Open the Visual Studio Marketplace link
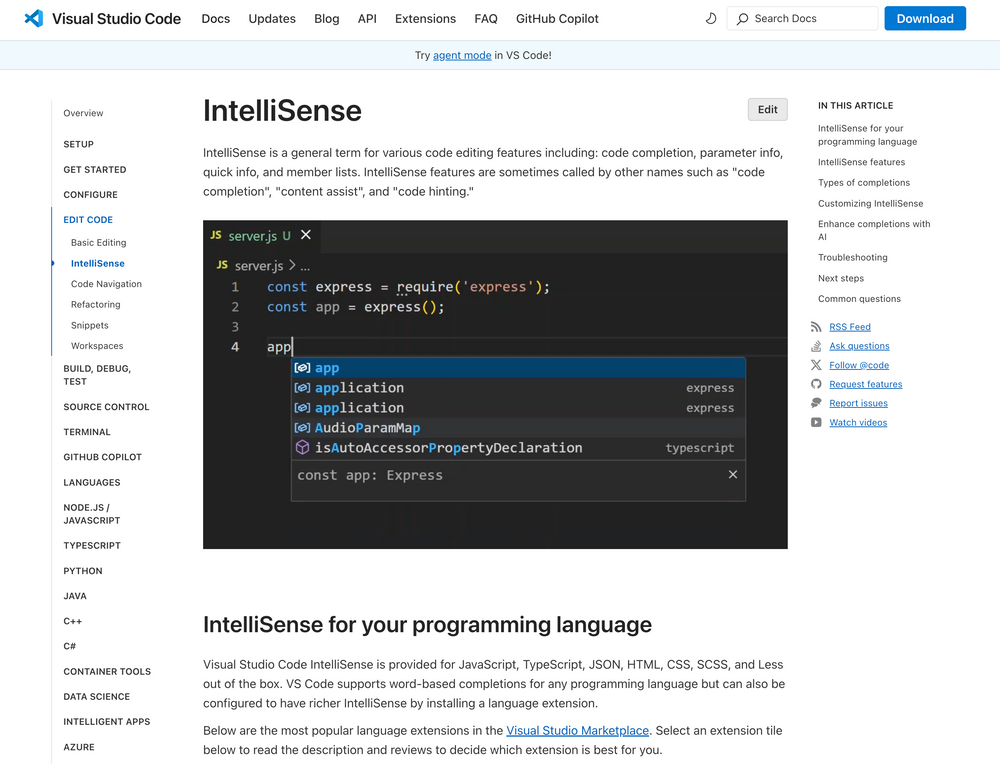1000x764 pixels. click(x=577, y=731)
